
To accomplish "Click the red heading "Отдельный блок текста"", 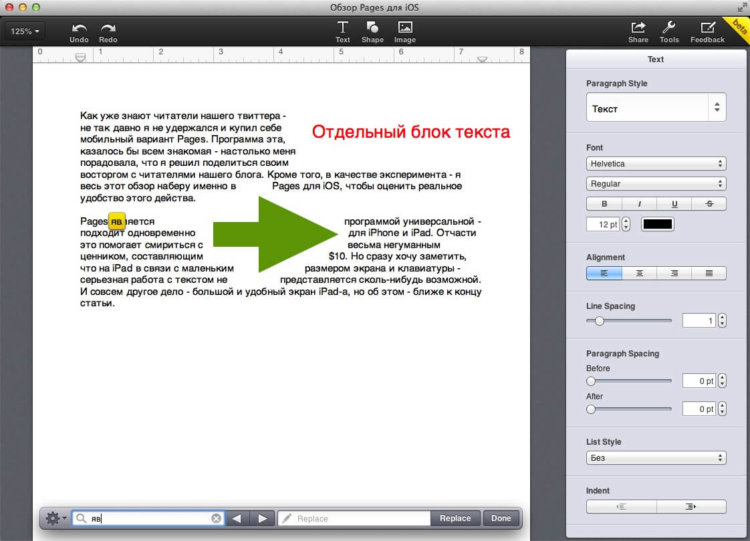I will [411, 132].
